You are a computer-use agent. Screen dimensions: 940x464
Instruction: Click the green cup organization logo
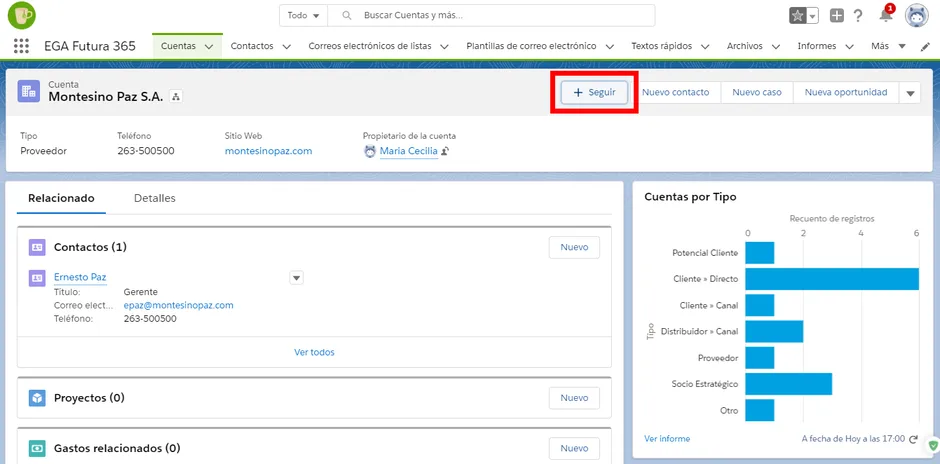tap(22, 16)
